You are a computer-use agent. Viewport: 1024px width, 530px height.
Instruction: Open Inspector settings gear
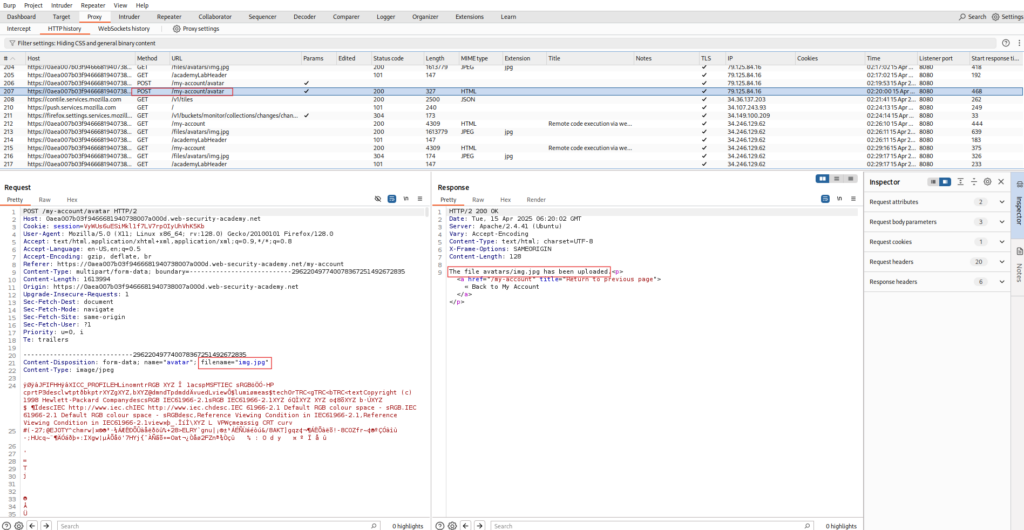(x=987, y=181)
